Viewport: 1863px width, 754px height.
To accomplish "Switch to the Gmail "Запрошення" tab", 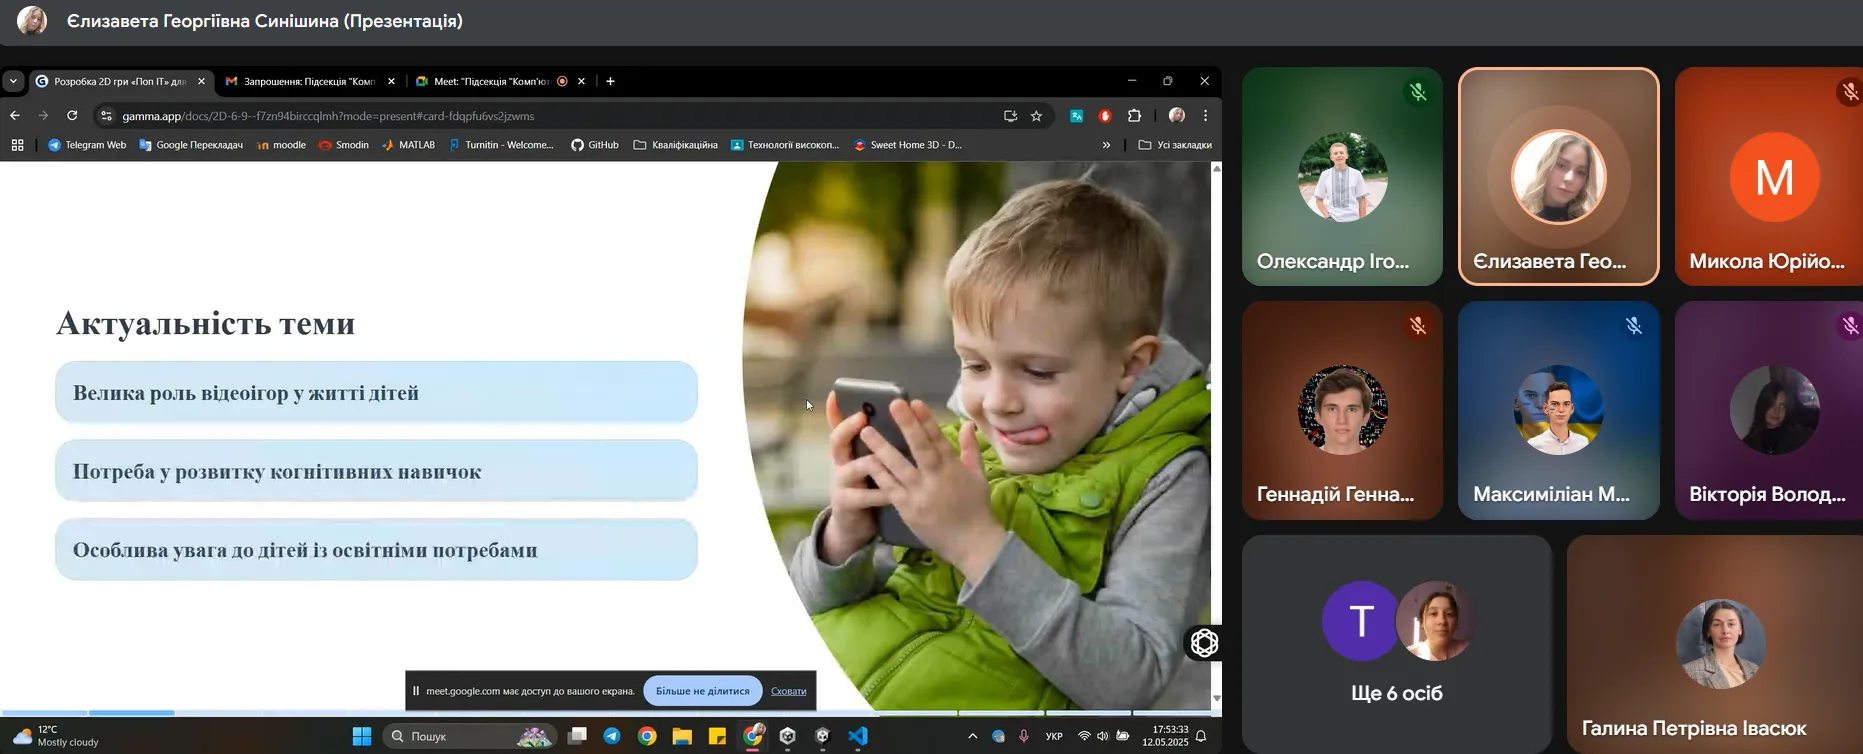I will point(310,81).
